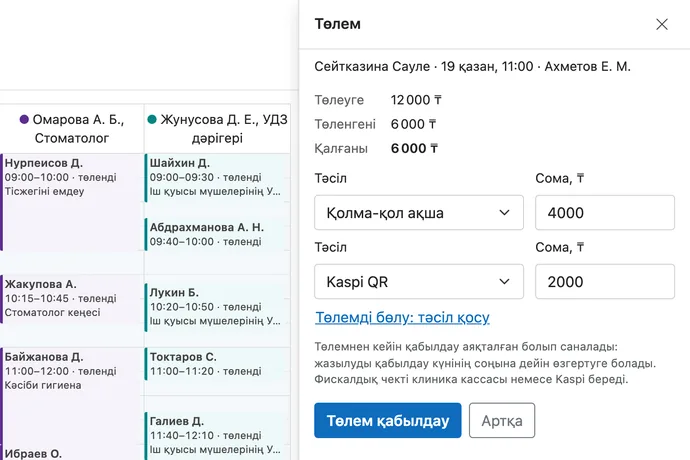
Task: Click the Төлем panel title
Action: (x=338, y=24)
